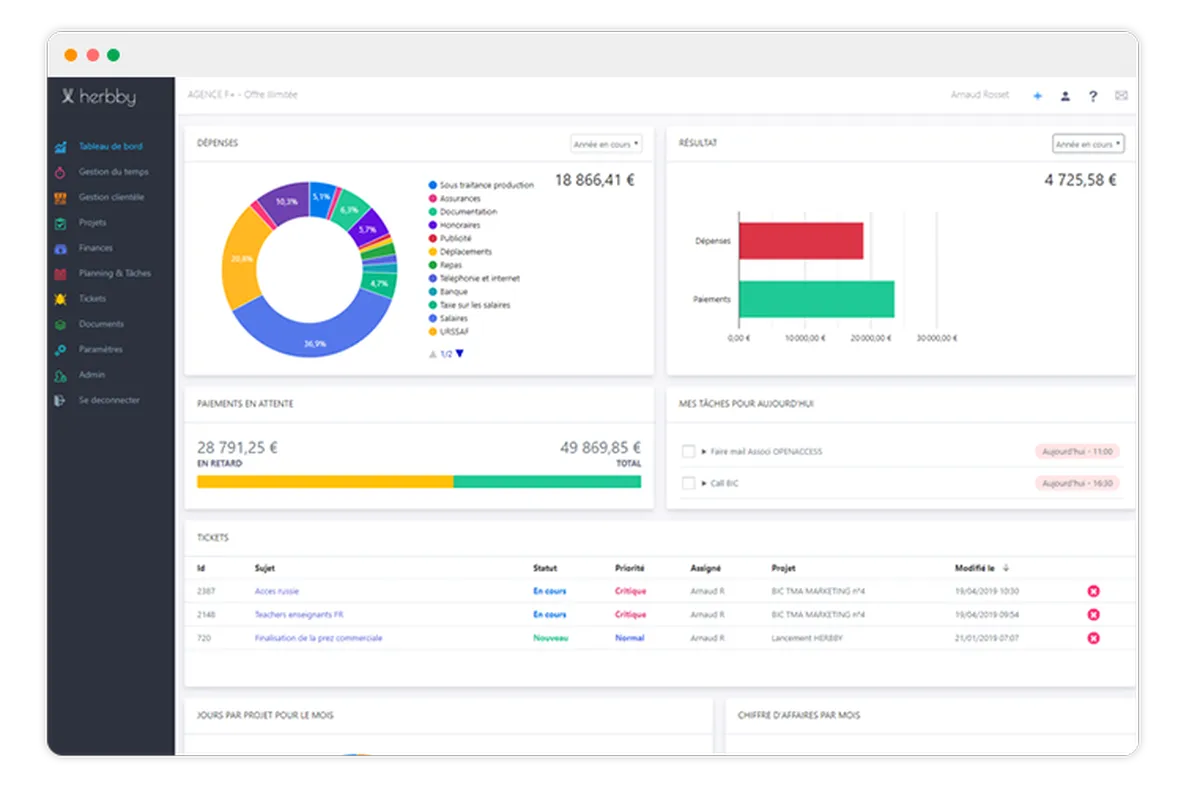Click the Admin users icon
The width and height of the screenshot is (1200, 787).
coord(60,375)
